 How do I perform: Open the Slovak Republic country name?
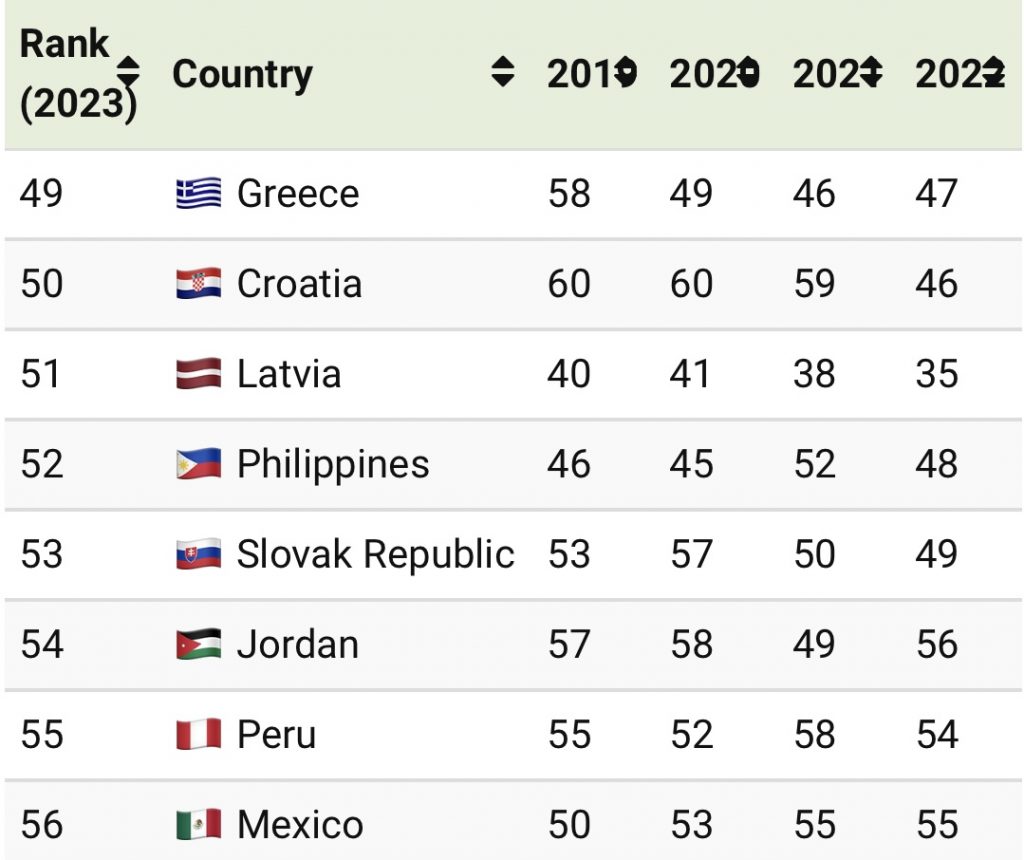click(x=375, y=554)
